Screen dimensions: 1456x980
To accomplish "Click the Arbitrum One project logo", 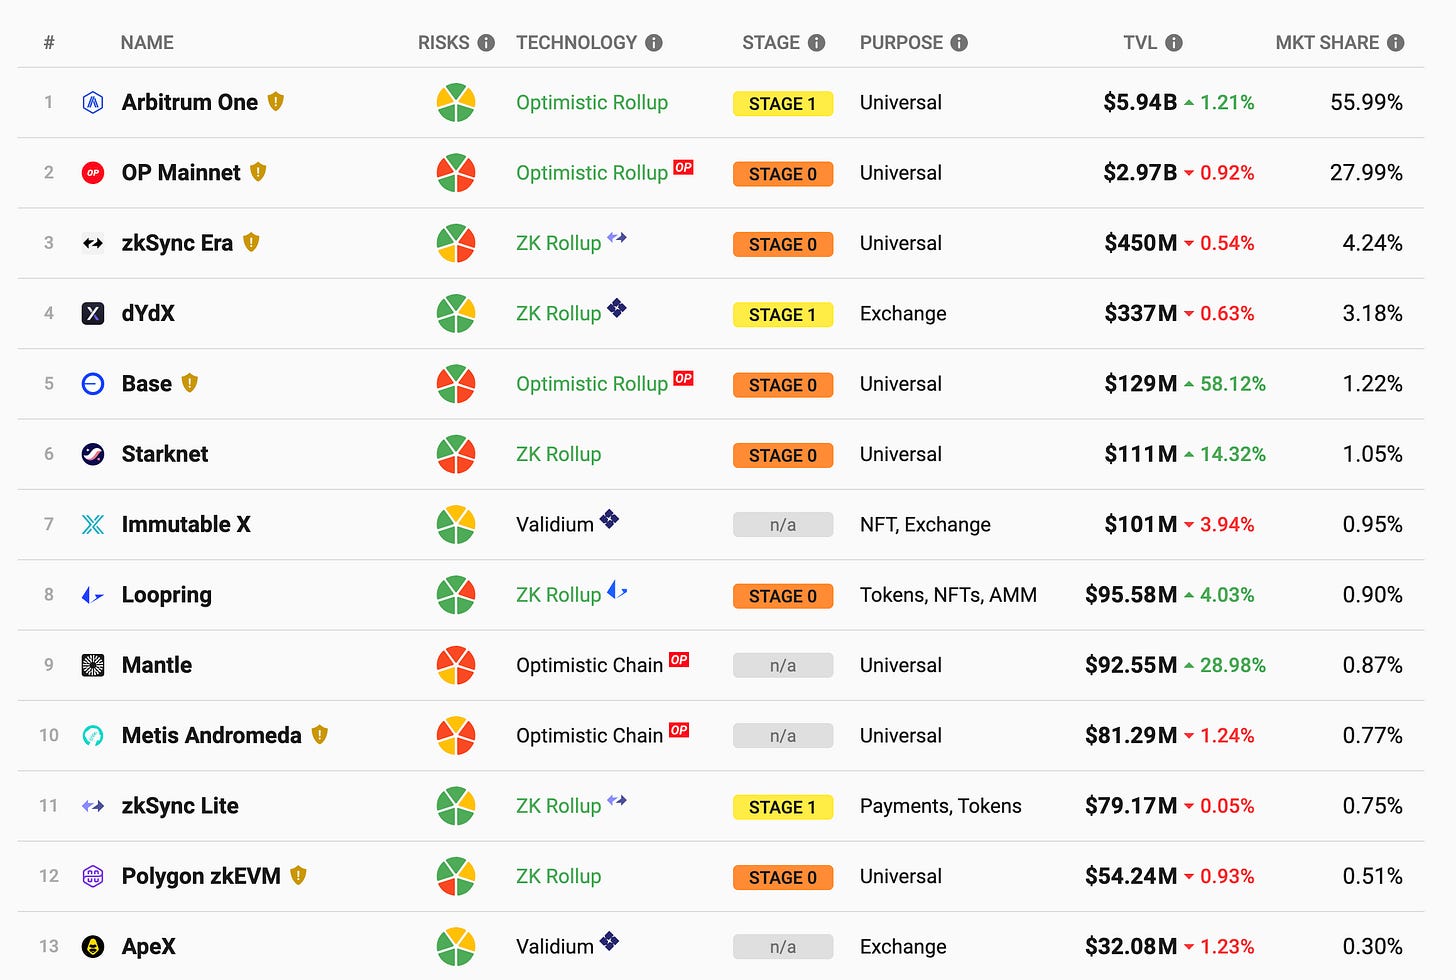I will point(93,102).
